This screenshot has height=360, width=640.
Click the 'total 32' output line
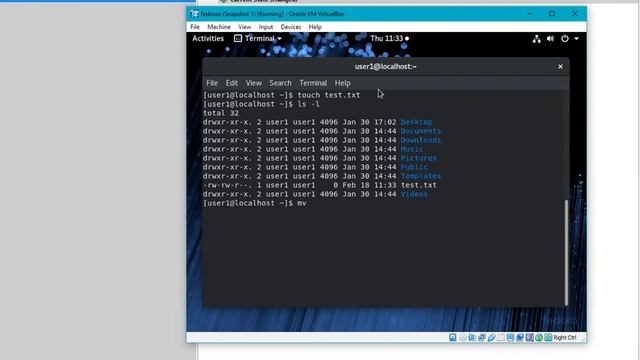coord(221,113)
